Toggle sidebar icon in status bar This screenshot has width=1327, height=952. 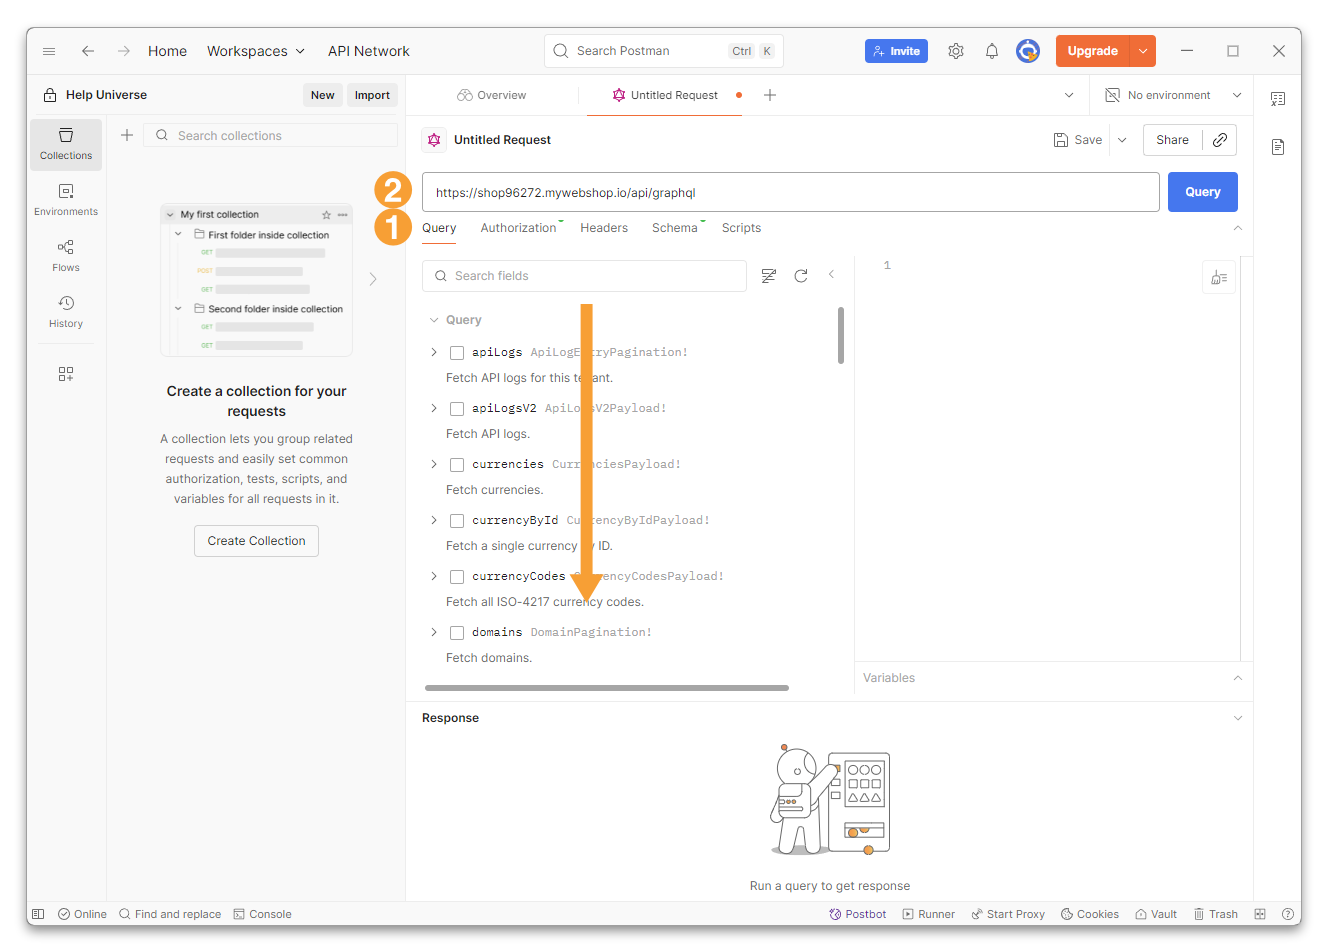(38, 914)
